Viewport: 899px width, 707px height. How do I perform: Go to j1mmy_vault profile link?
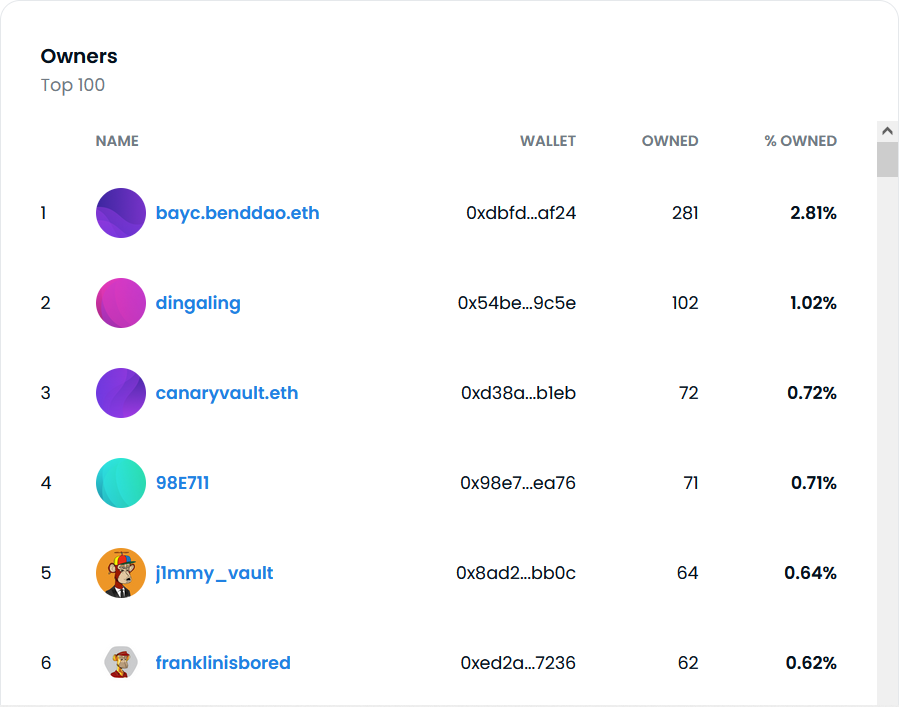[x=214, y=573]
